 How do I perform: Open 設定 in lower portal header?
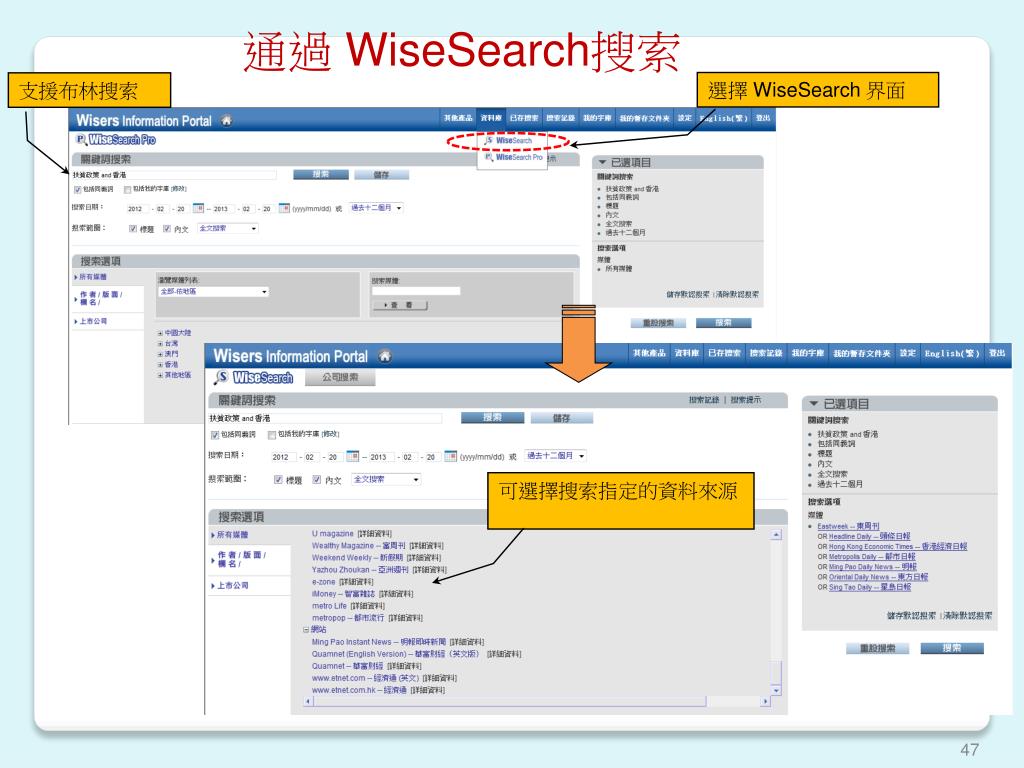point(907,353)
